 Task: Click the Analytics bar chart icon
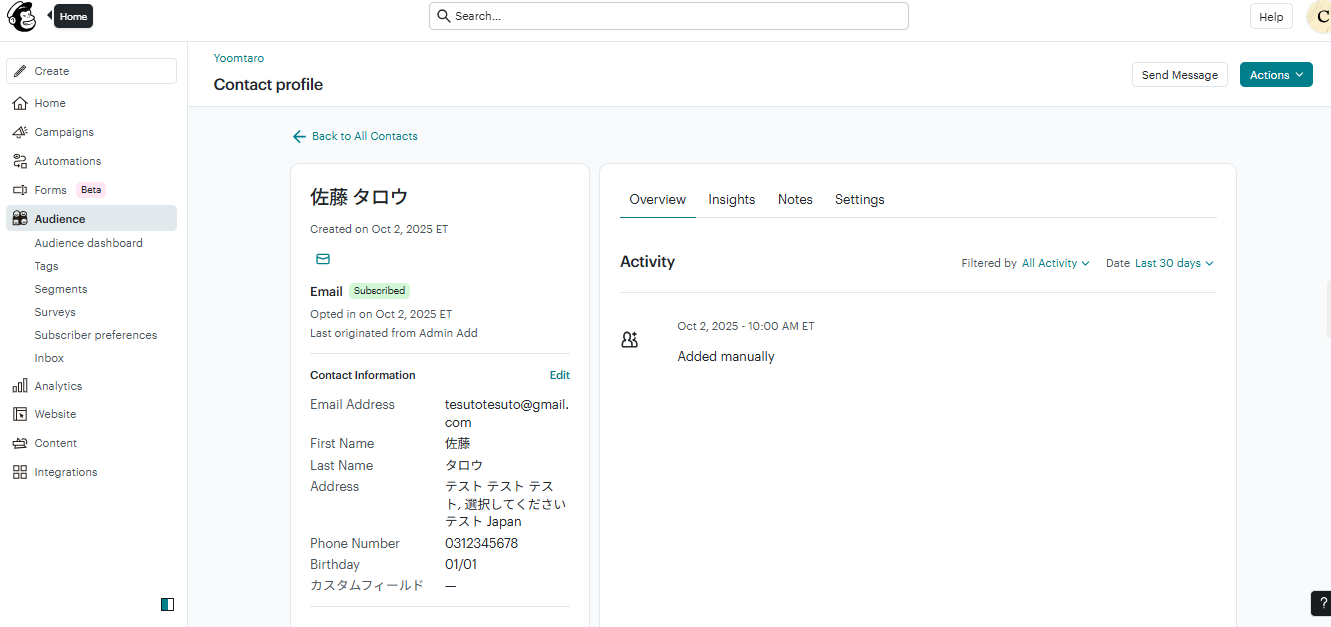pyautogui.click(x=20, y=386)
